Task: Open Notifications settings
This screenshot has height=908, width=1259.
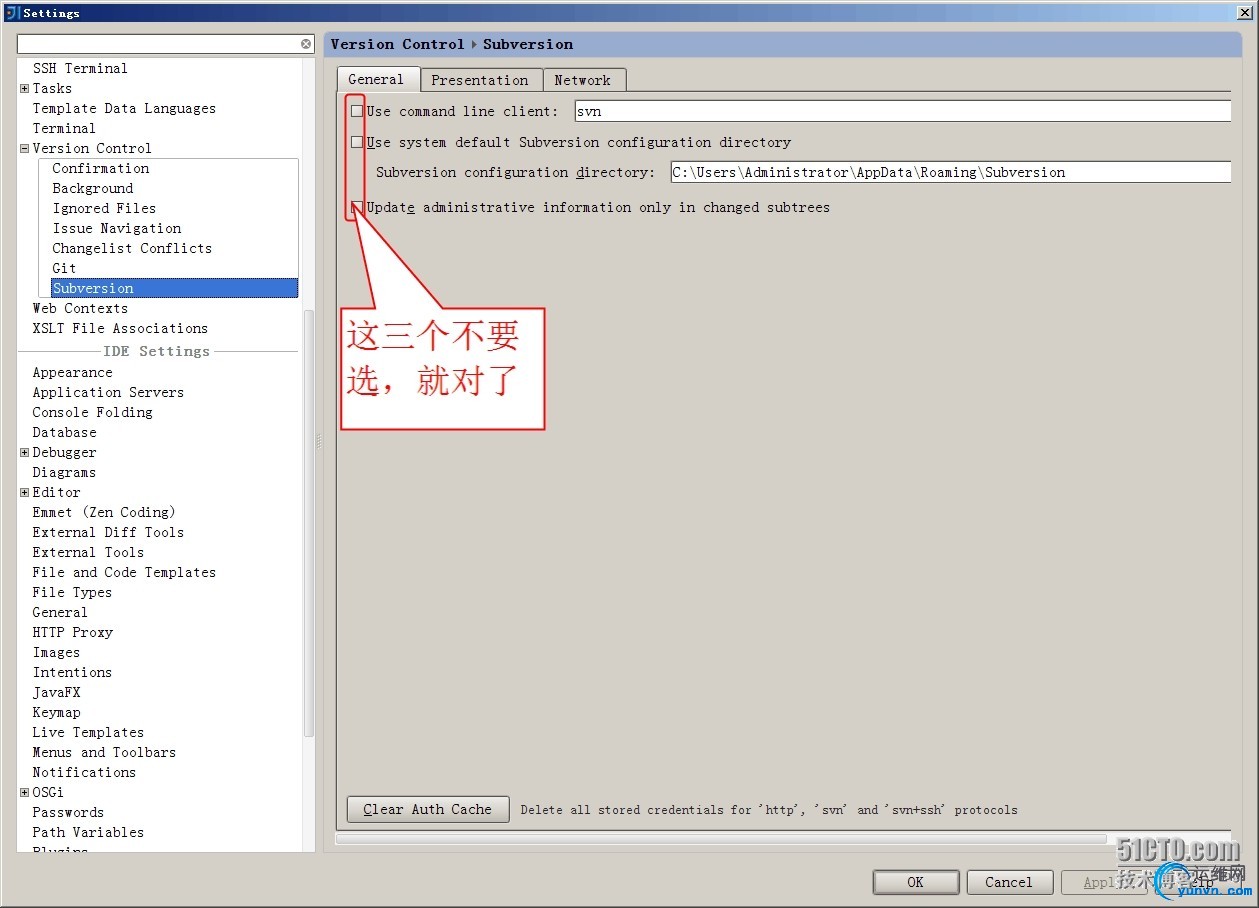Action: click(84, 772)
